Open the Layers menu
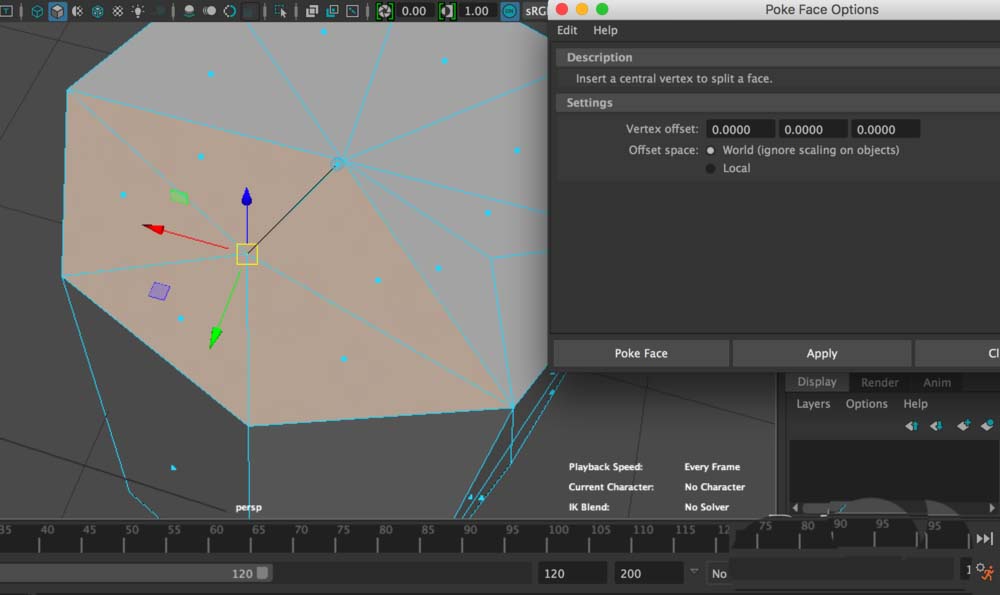 tap(813, 404)
